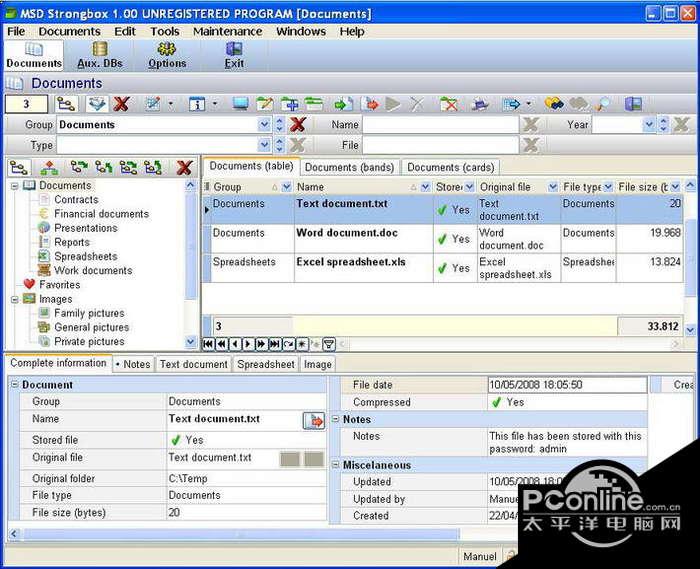Collapse the Miscelaneous section
This screenshot has width=700, height=569.
click(x=335, y=465)
